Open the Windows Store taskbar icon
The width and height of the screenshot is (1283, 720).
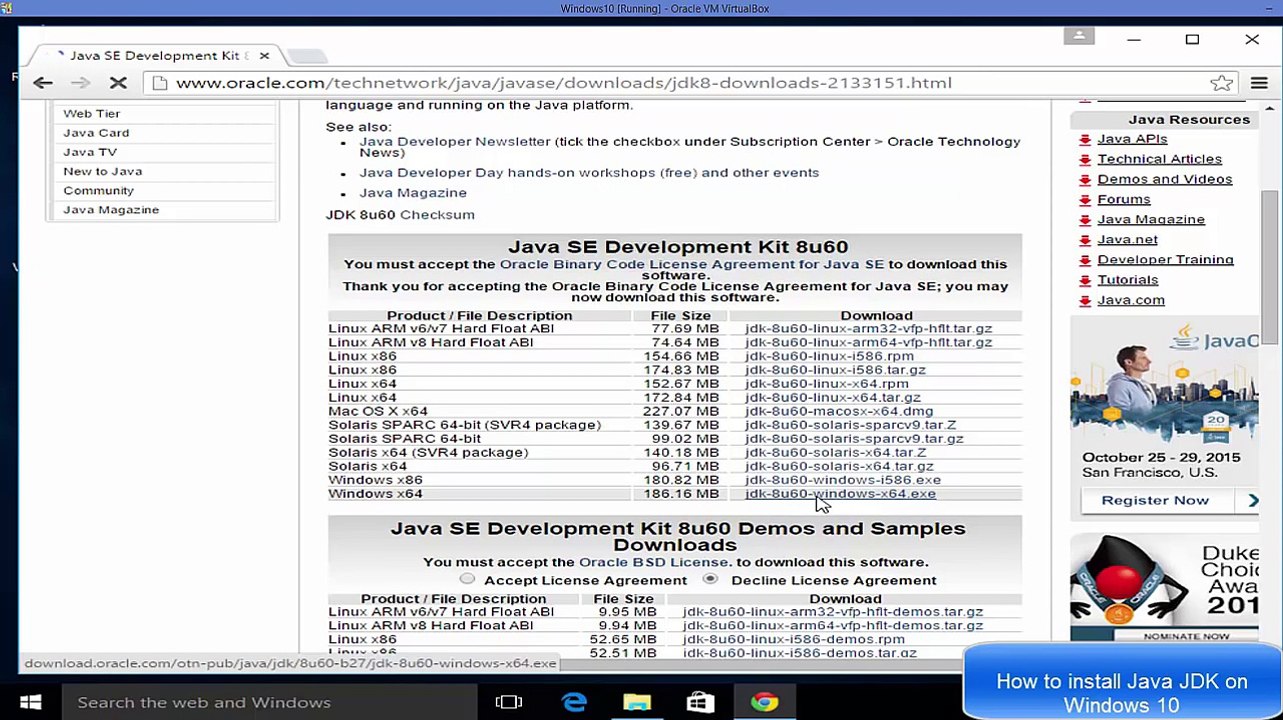click(x=700, y=702)
